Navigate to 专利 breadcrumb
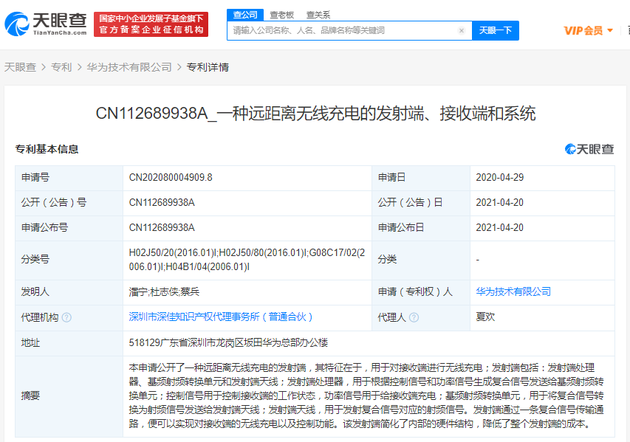630x442 pixels. coord(61,67)
